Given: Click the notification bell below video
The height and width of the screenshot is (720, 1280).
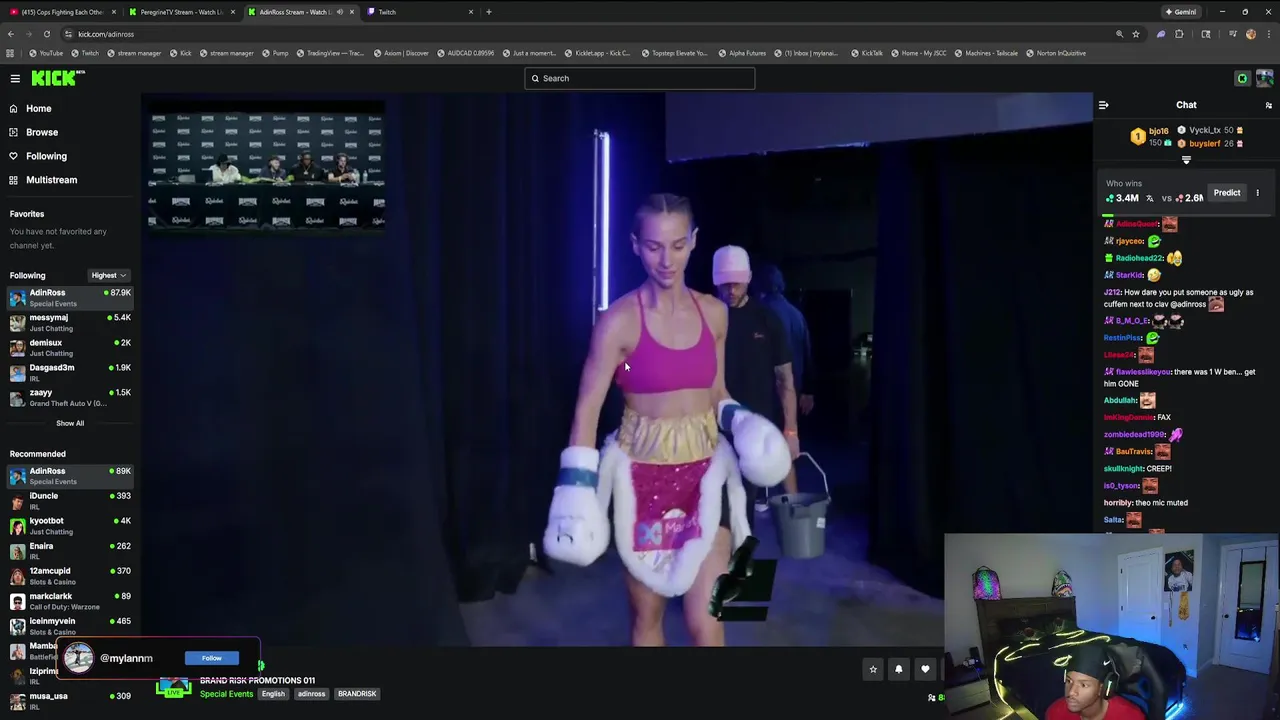Looking at the screenshot, I should point(898,669).
